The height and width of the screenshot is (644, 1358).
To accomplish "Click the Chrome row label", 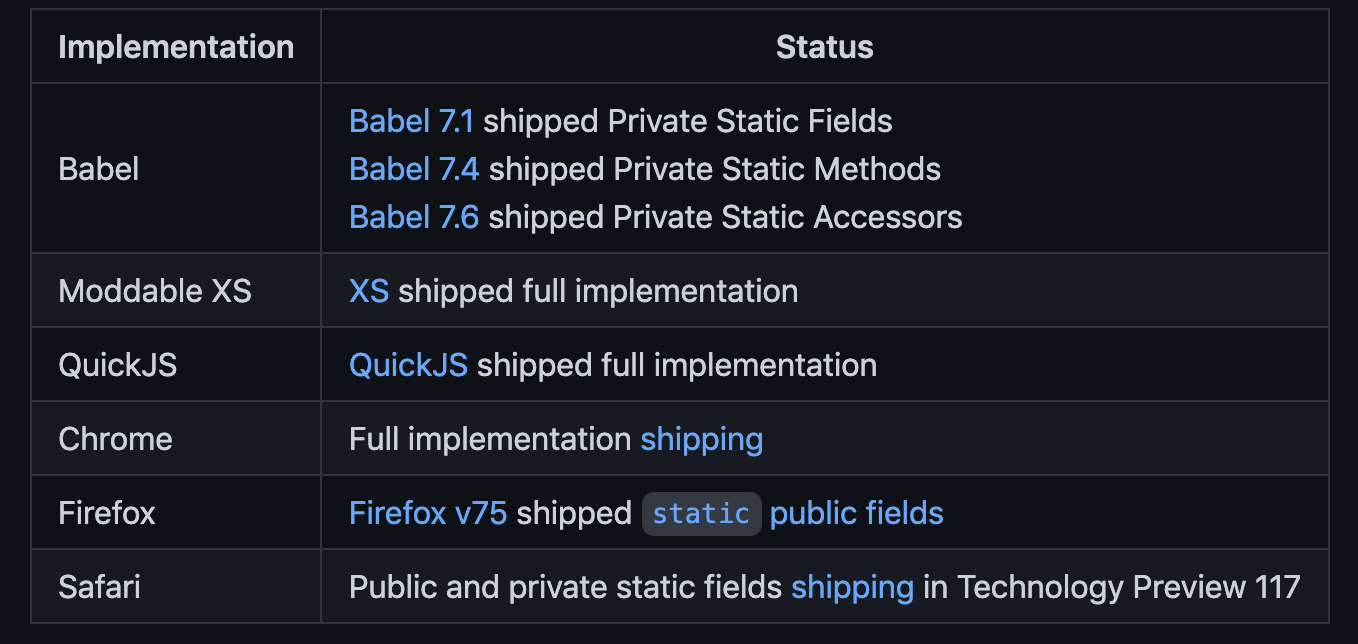I will point(115,439).
